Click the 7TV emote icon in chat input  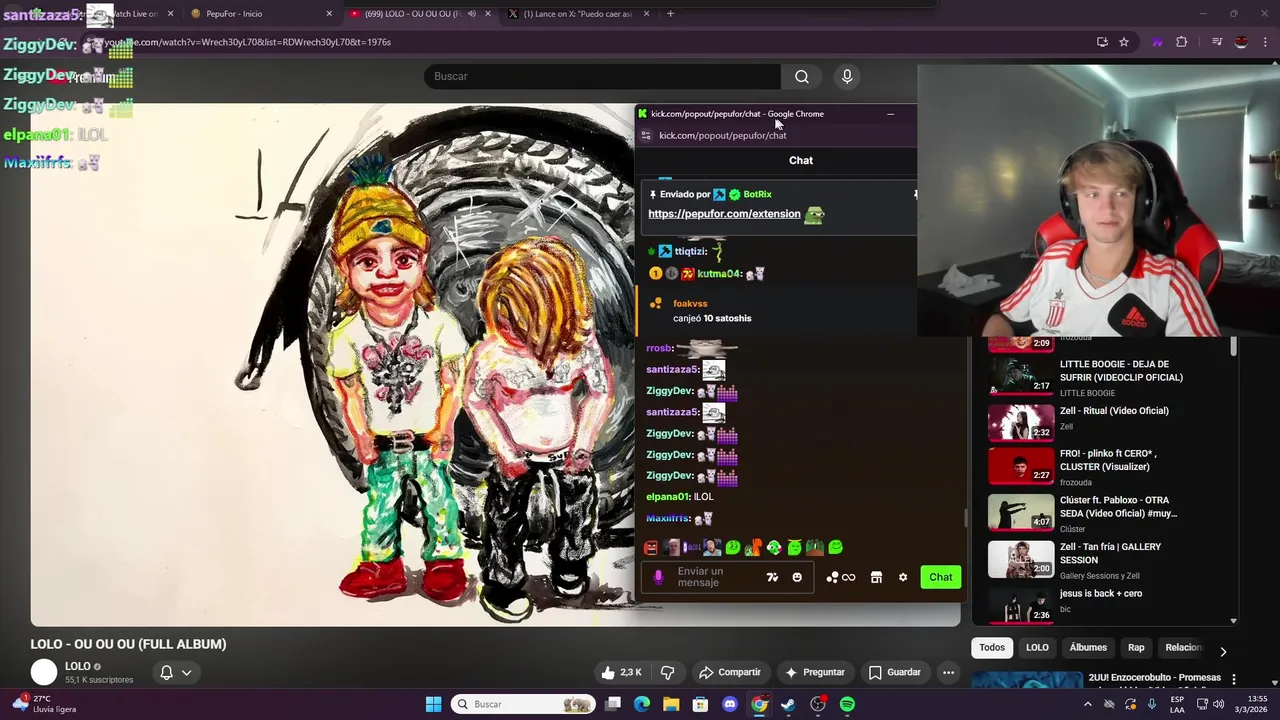(772, 577)
